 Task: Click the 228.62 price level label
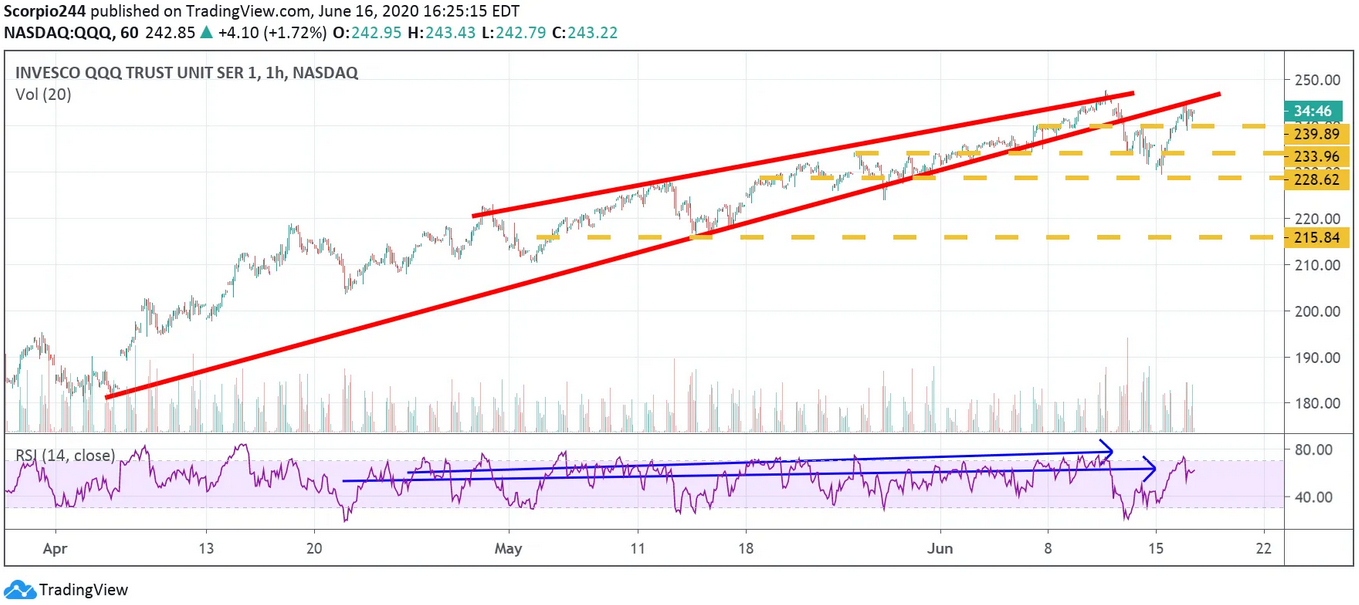point(1317,178)
